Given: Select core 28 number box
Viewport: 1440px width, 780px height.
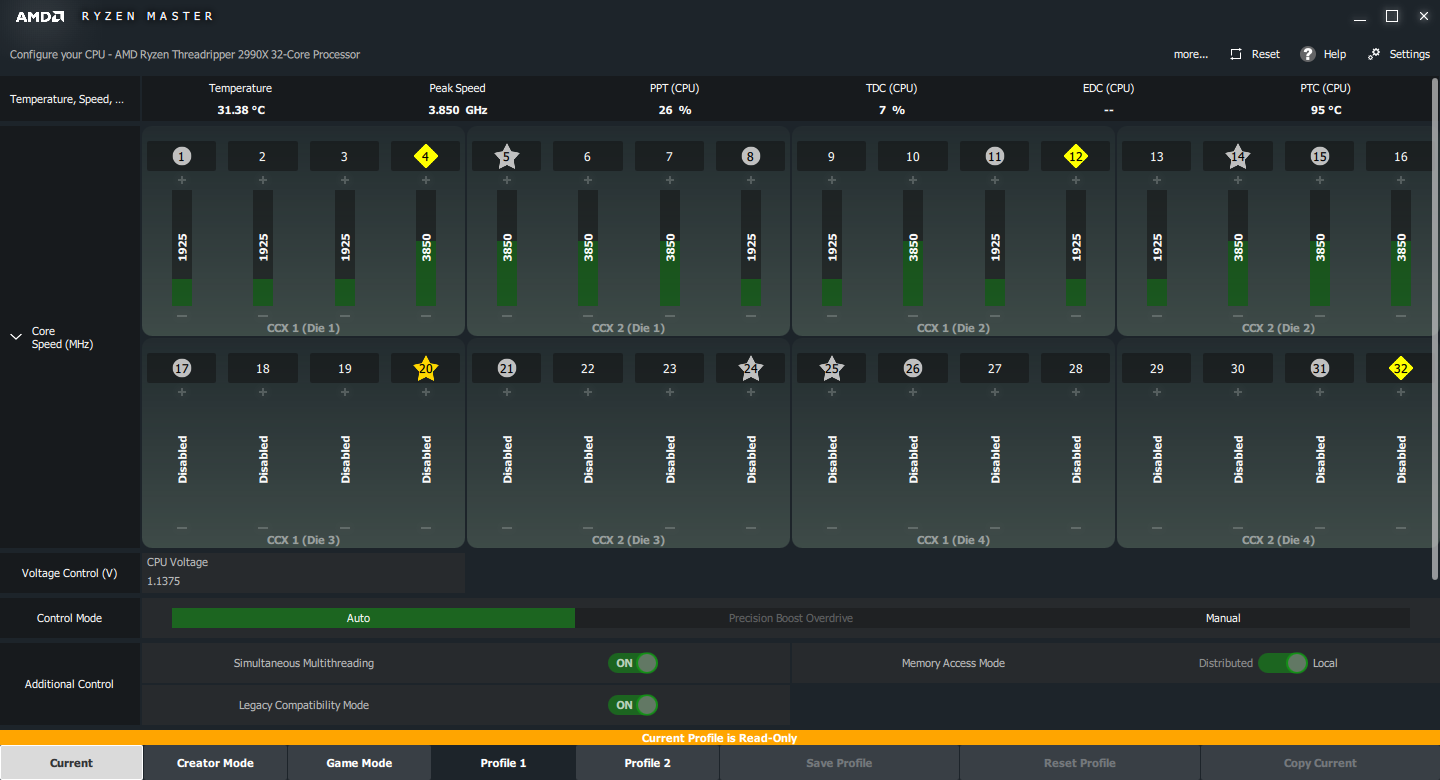Looking at the screenshot, I should pyautogui.click(x=1076, y=368).
